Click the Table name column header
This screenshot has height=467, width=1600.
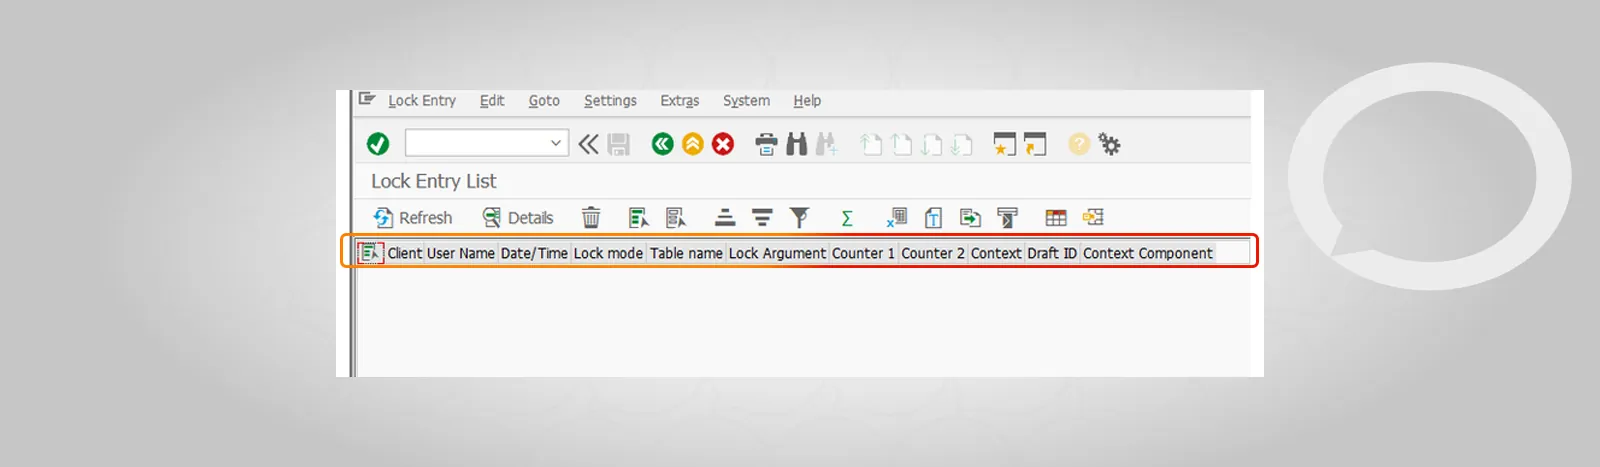tap(686, 253)
